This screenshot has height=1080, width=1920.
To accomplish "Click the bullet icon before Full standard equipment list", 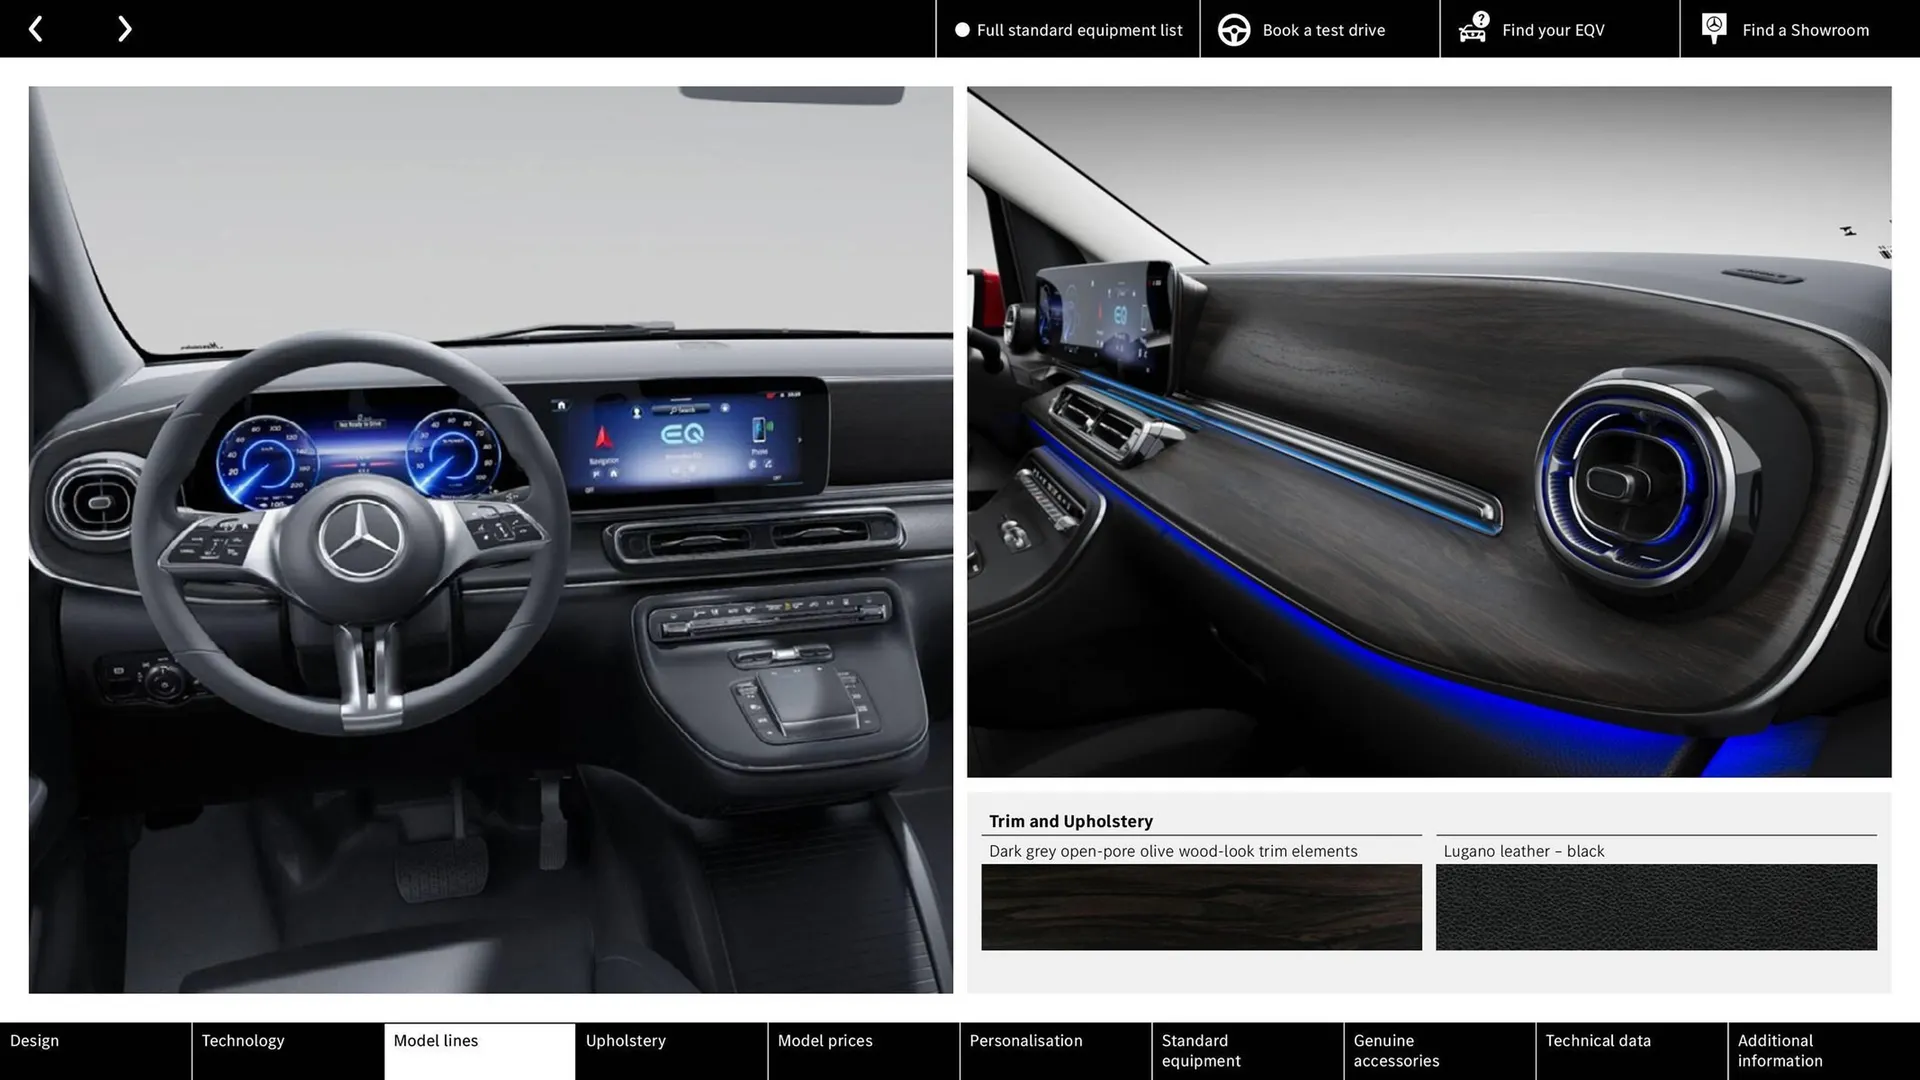I will click(961, 29).
